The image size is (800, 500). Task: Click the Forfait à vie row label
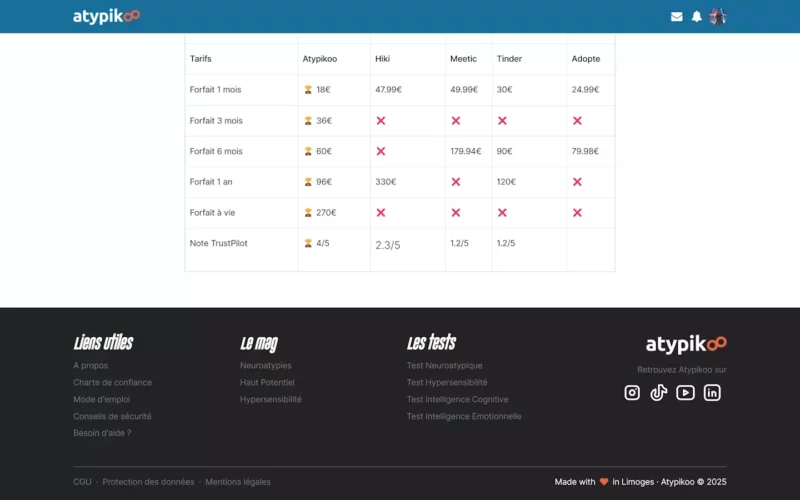coord(212,213)
